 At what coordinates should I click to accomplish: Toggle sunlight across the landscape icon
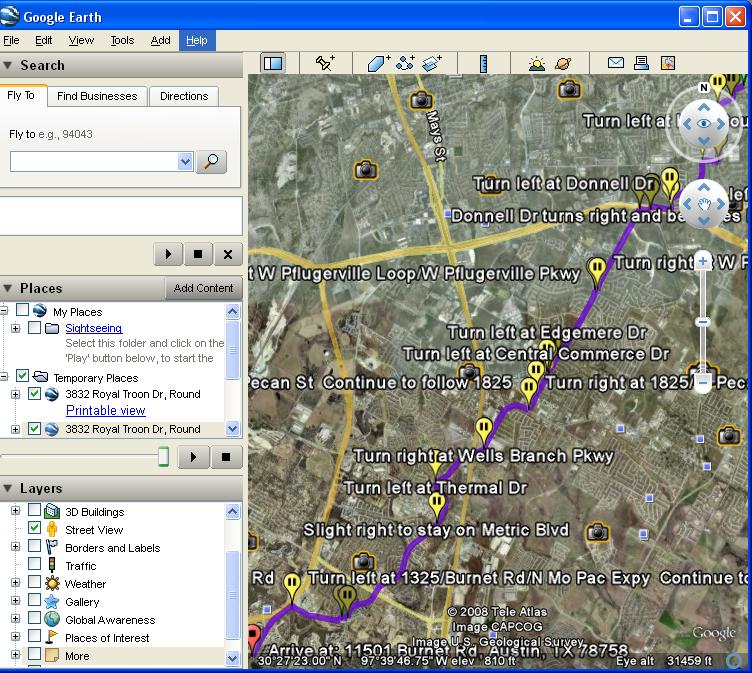[x=537, y=63]
